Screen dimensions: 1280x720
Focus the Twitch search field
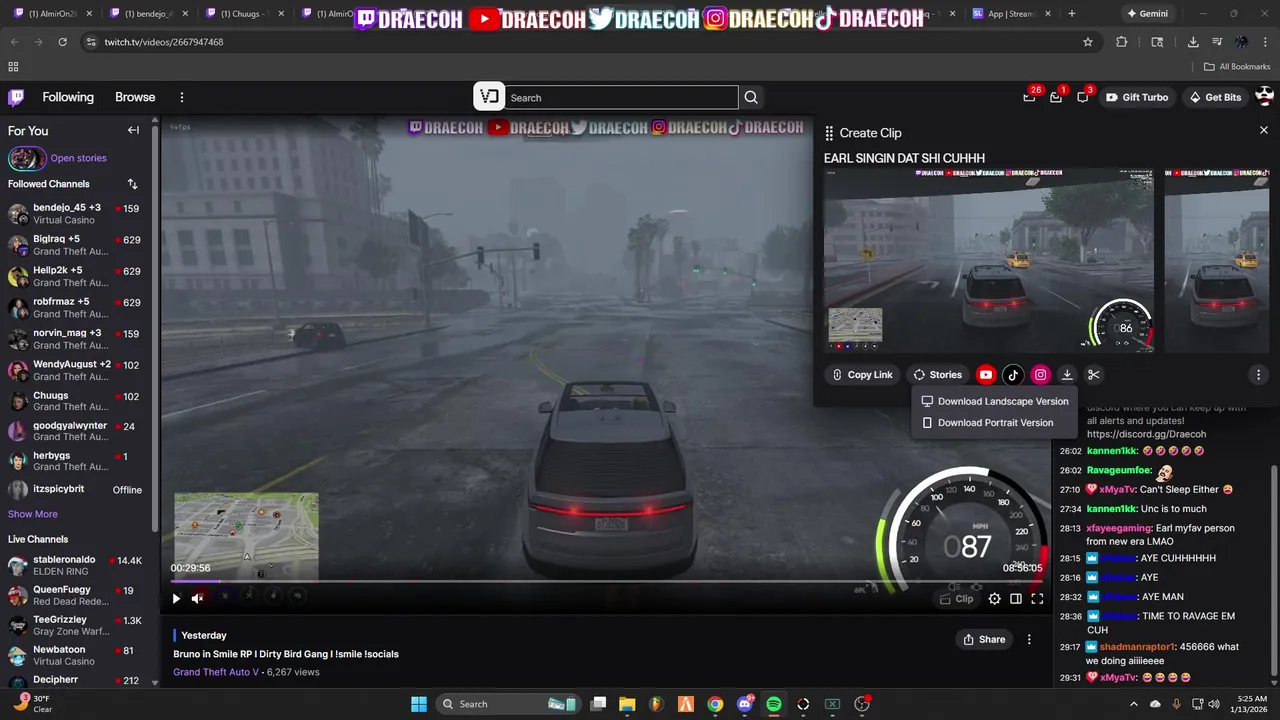(x=622, y=97)
